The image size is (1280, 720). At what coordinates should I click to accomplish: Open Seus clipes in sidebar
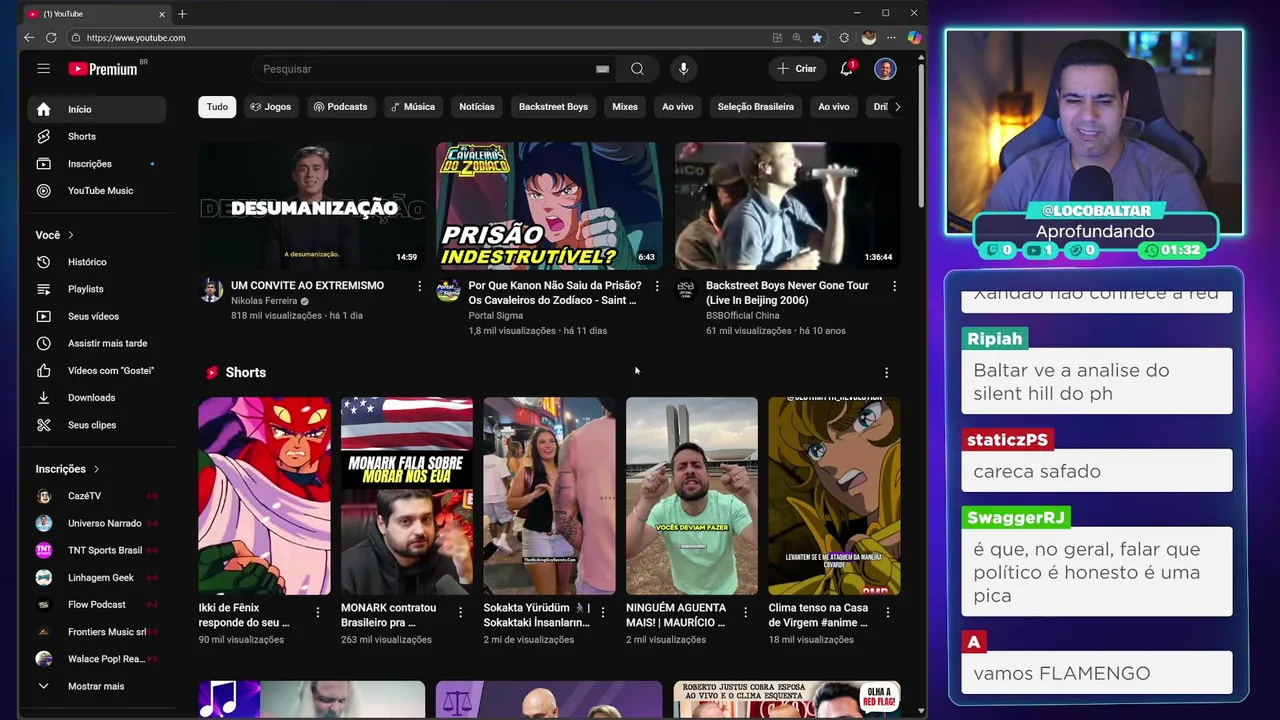97,425
